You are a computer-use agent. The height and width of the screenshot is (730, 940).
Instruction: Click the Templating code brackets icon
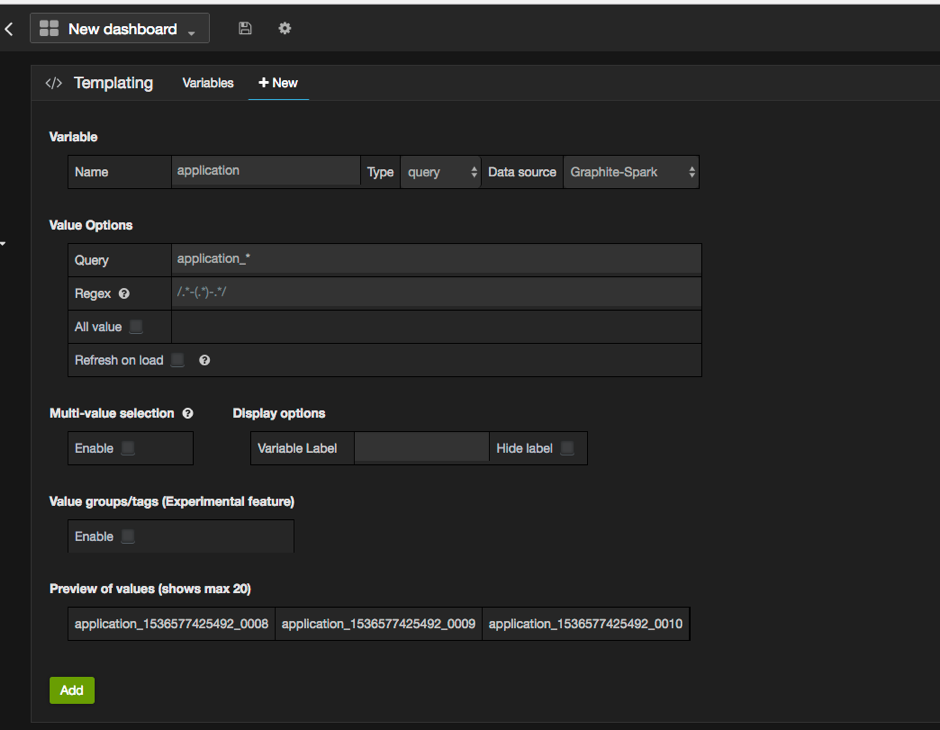[54, 83]
